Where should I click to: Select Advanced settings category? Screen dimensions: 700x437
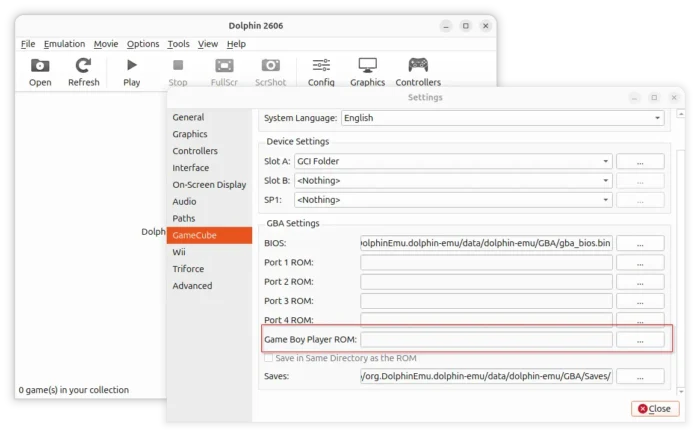(x=209, y=286)
